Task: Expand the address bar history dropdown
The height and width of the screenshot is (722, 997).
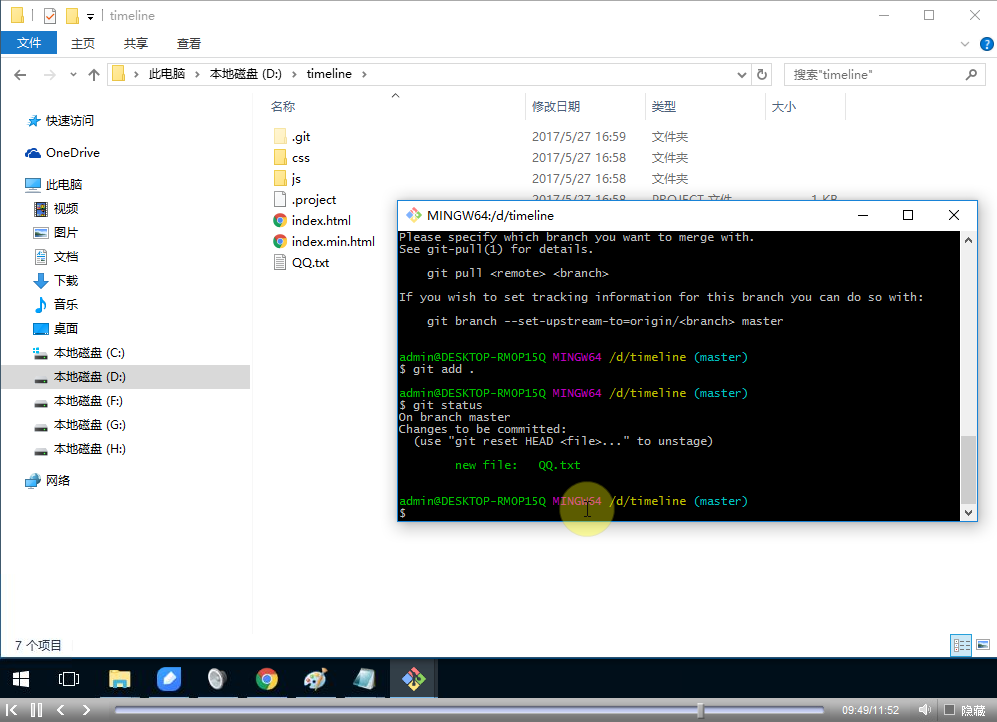Action: point(741,74)
